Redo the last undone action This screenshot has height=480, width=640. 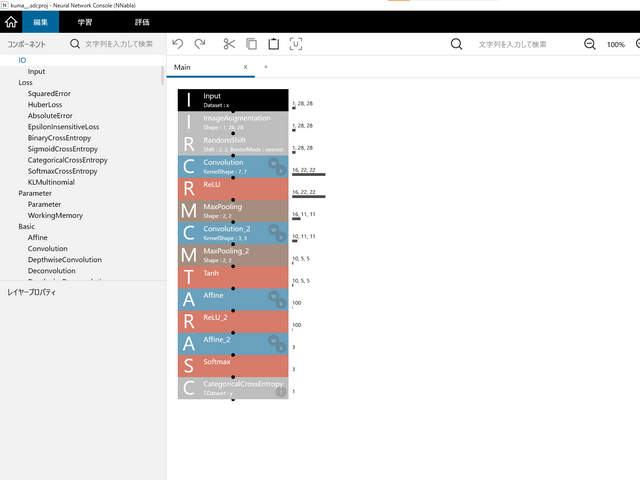click(x=200, y=44)
